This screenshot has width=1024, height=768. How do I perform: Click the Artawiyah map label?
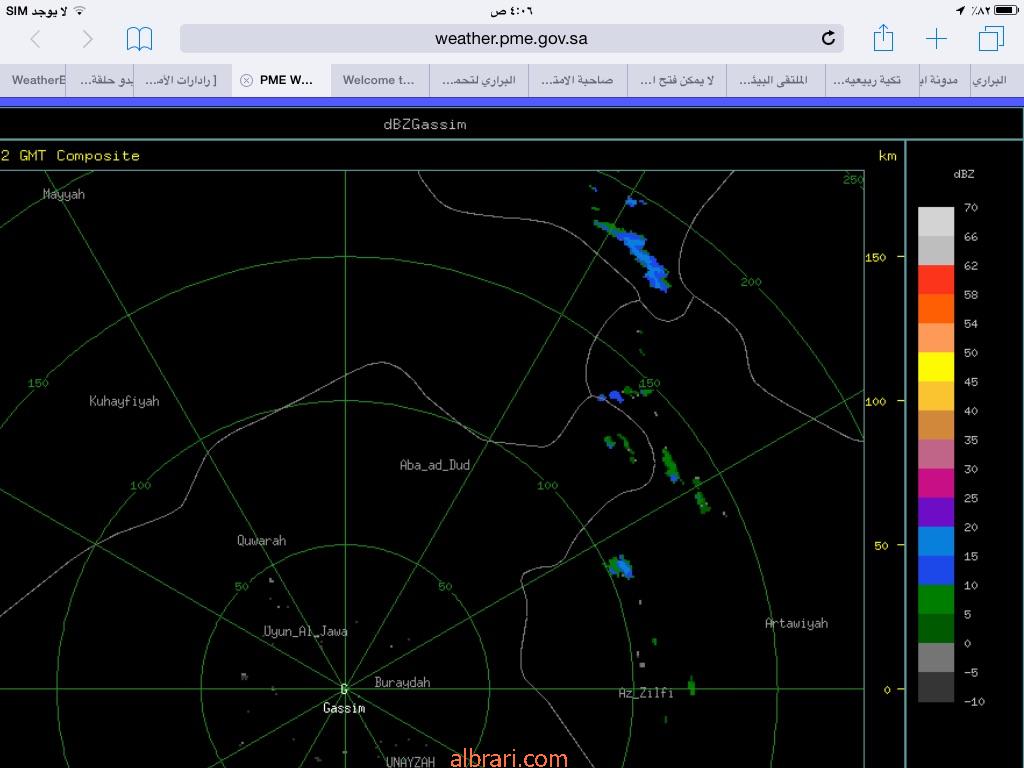(x=796, y=623)
